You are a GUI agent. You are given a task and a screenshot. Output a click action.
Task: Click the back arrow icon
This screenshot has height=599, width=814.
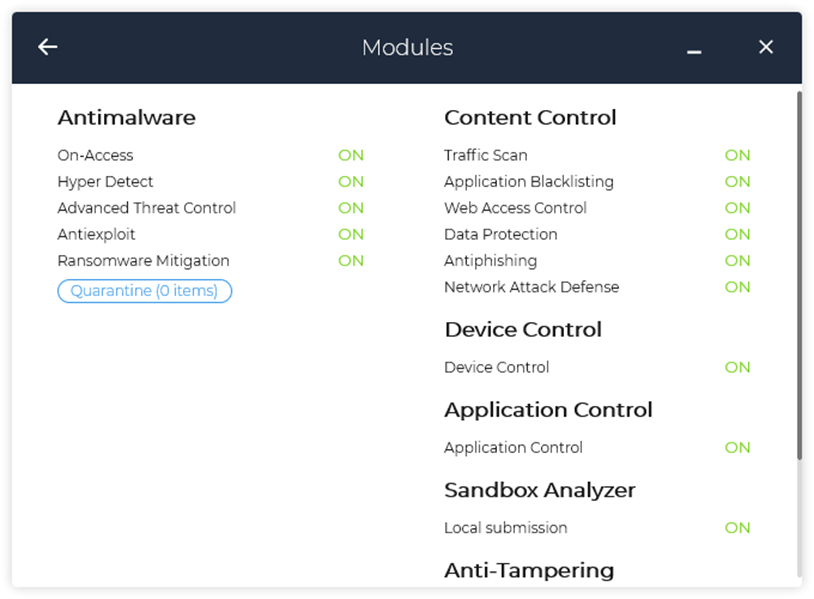pyautogui.click(x=48, y=47)
